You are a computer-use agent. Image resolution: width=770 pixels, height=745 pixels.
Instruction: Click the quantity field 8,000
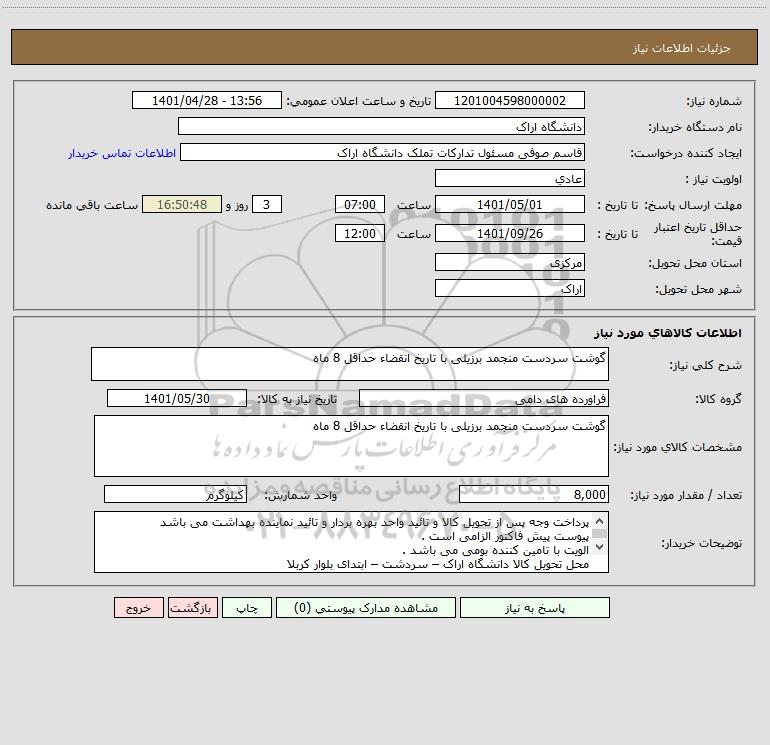(534, 495)
